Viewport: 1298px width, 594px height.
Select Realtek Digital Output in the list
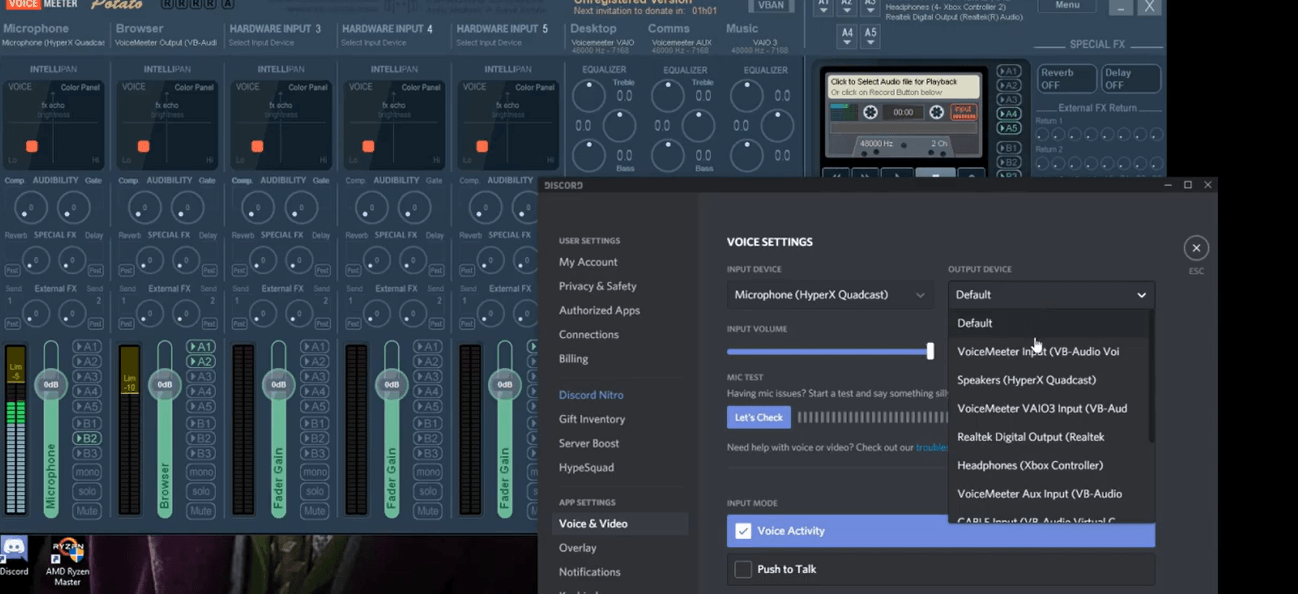pyautogui.click(x=1048, y=437)
